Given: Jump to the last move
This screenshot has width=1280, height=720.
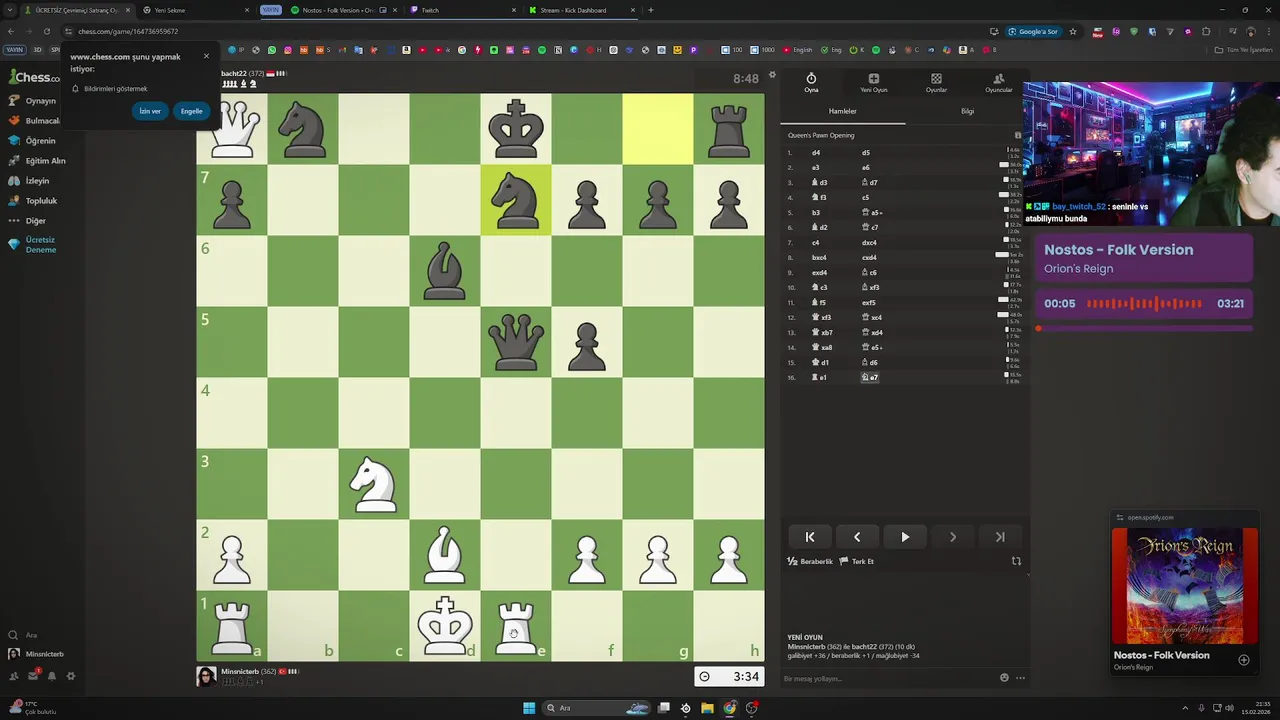Looking at the screenshot, I should click(1000, 537).
